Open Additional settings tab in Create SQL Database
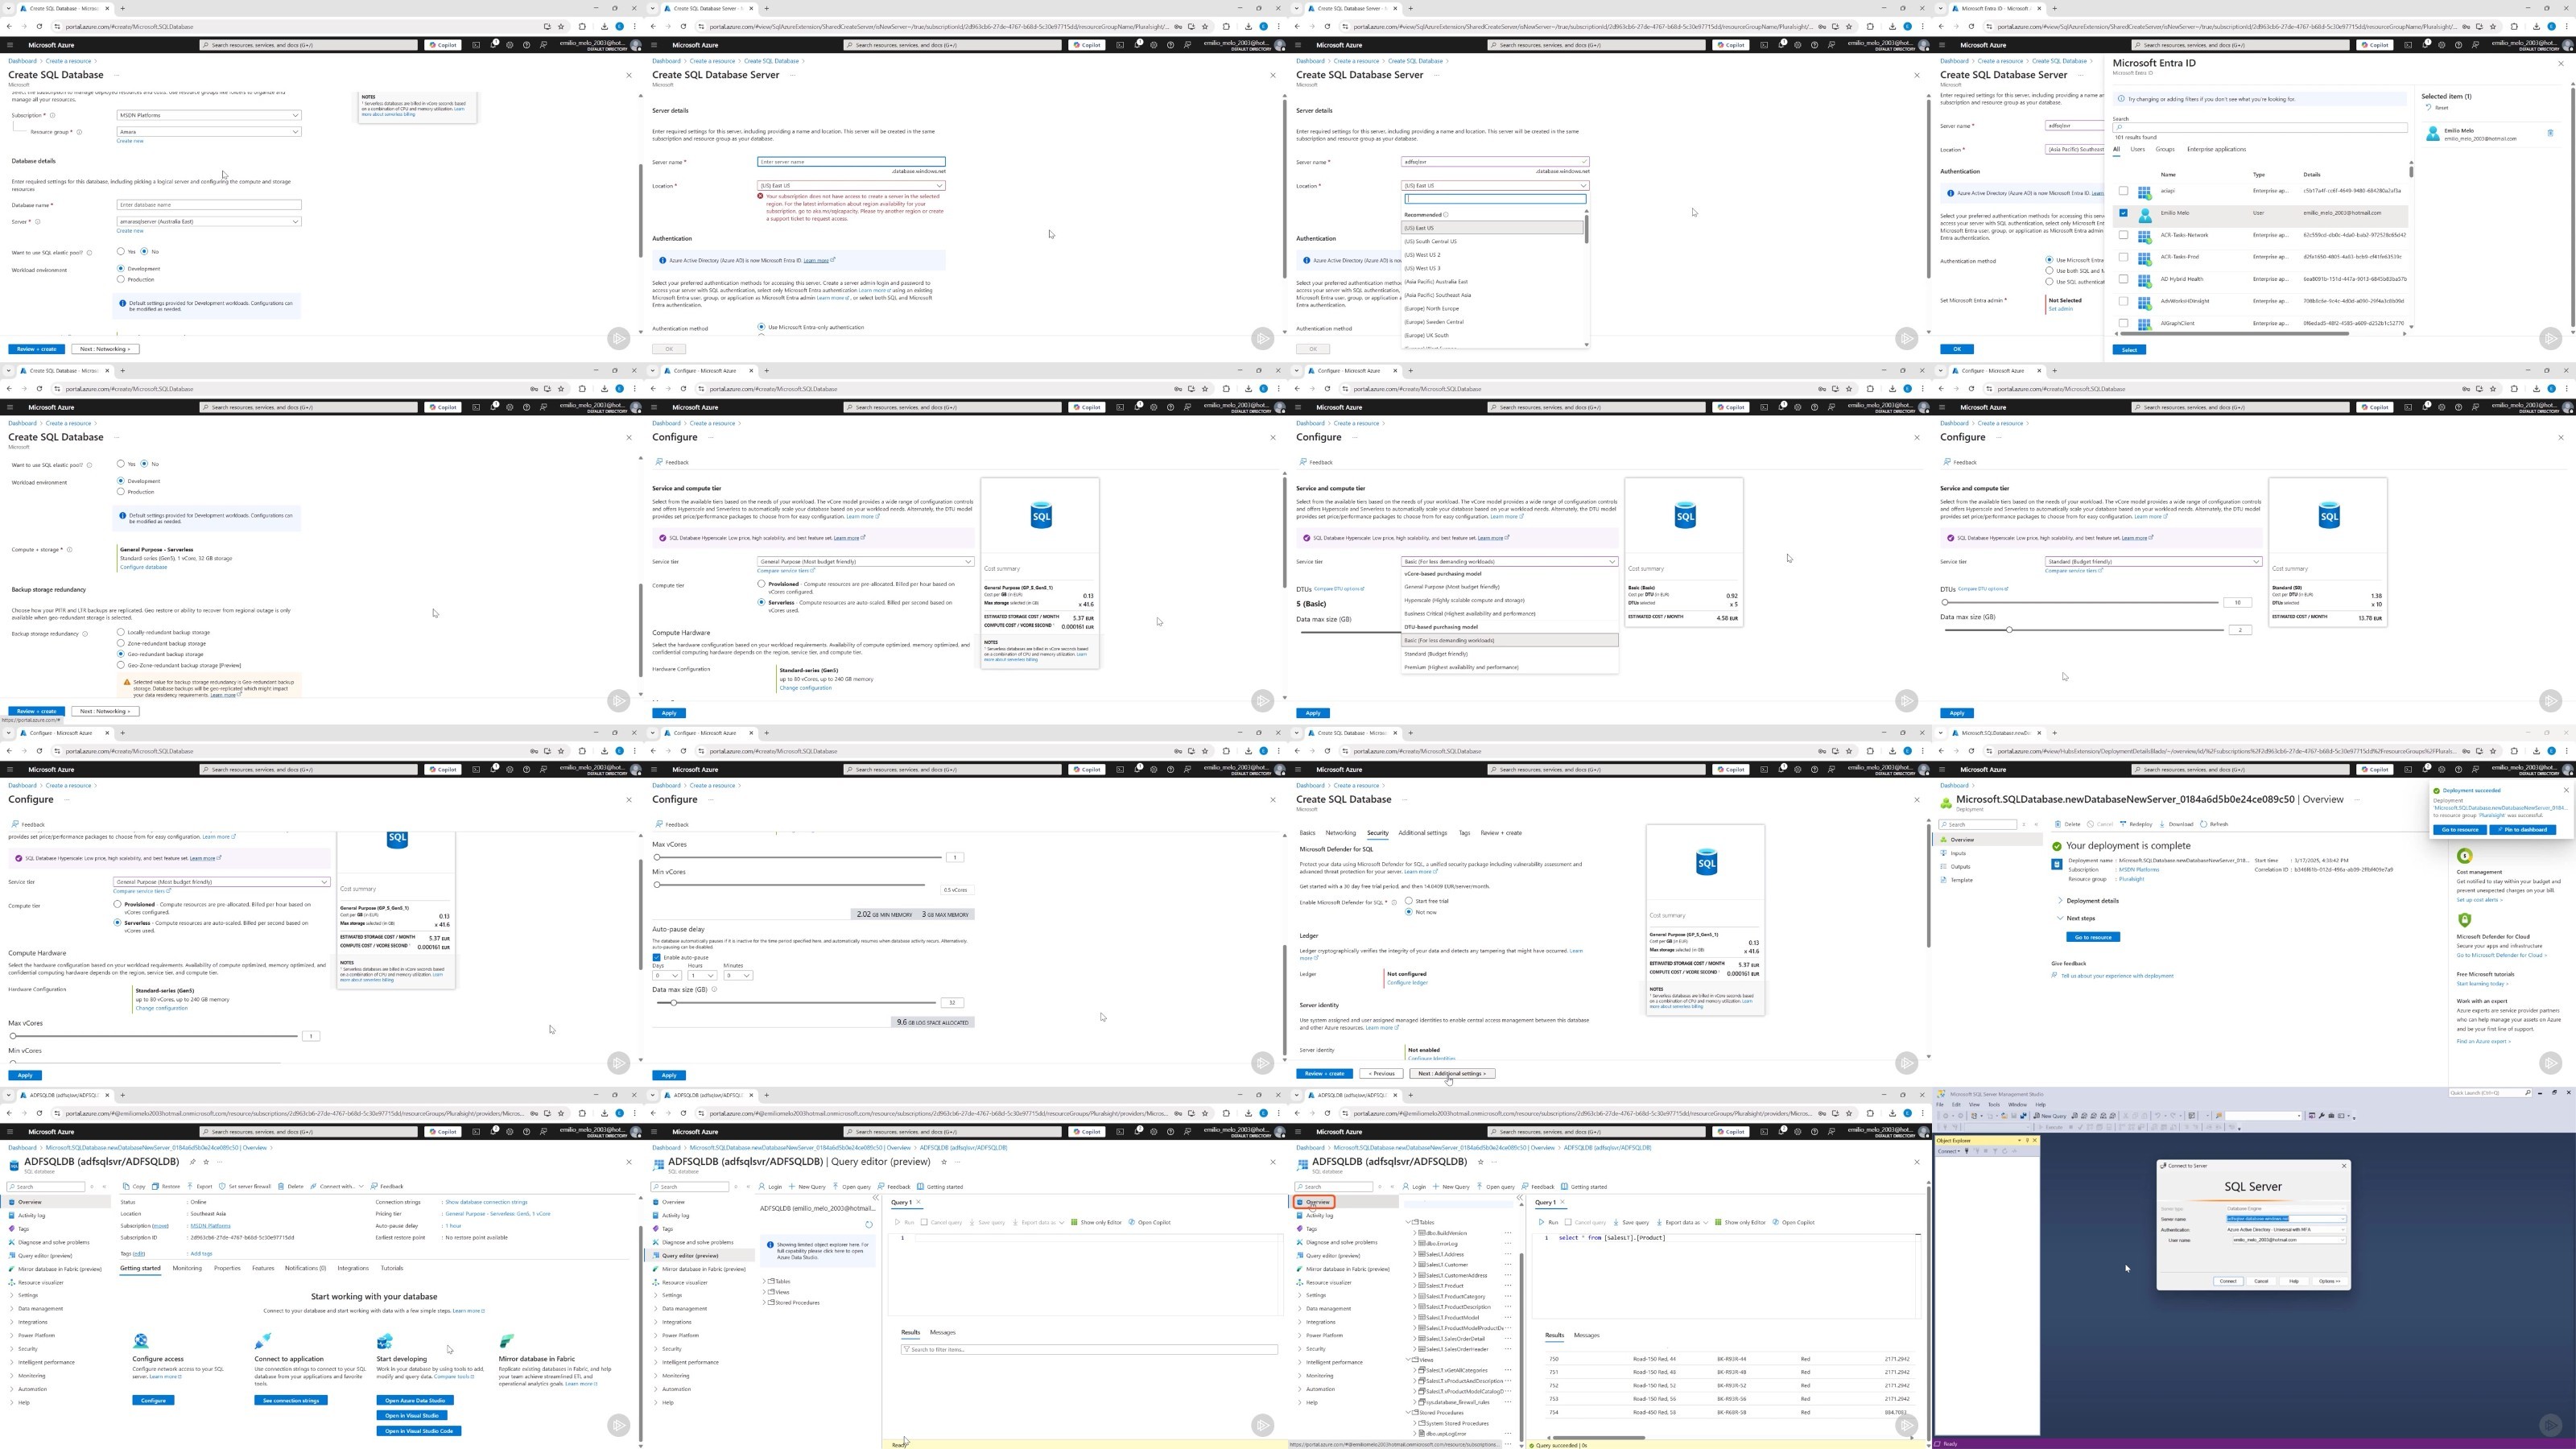This screenshot has width=2576, height=1449. (1422, 833)
